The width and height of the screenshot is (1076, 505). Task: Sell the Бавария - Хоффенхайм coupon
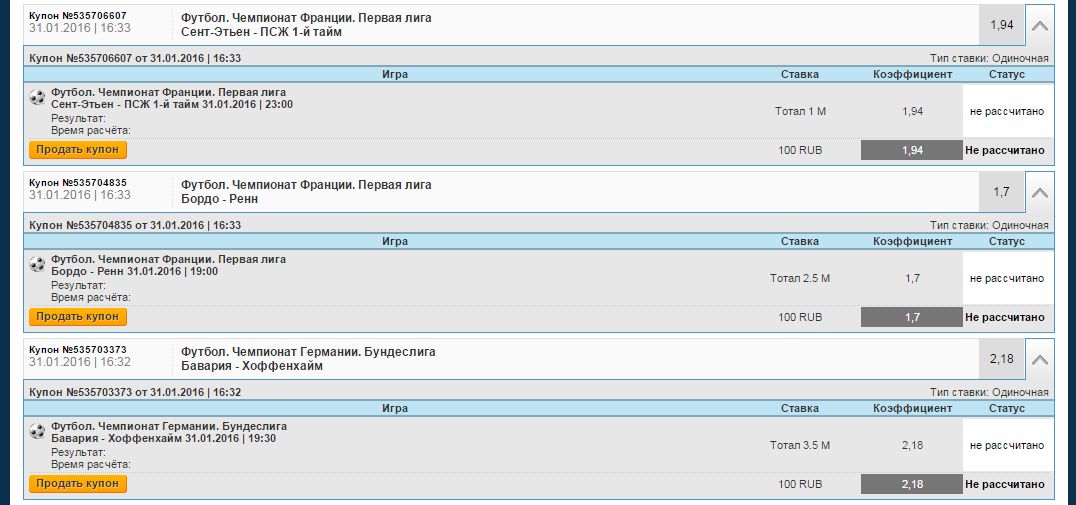(x=78, y=484)
